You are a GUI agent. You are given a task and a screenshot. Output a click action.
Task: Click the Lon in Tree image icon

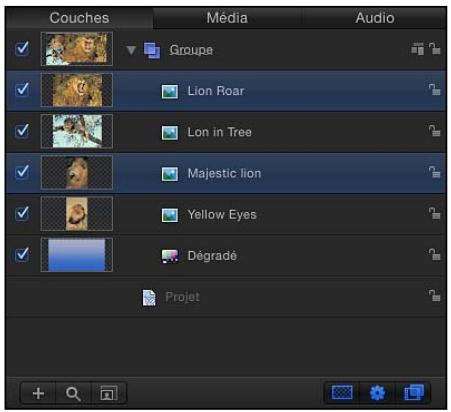pyautogui.click(x=170, y=133)
